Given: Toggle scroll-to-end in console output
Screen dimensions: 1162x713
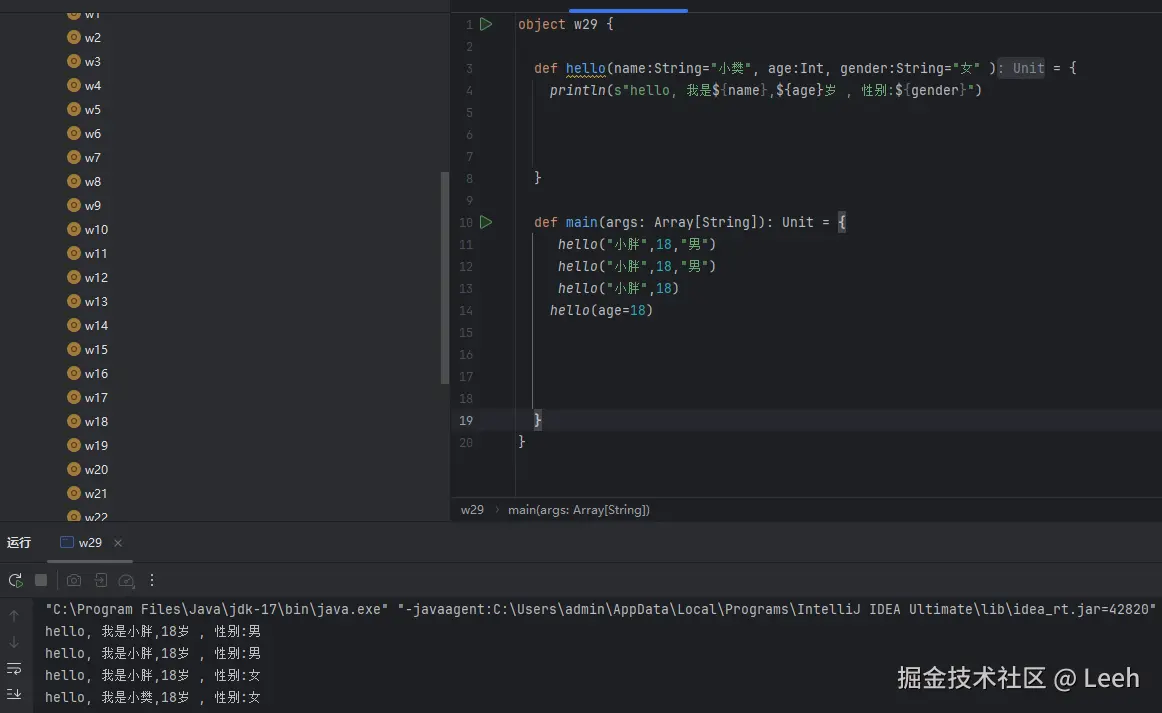Looking at the screenshot, I should (13, 693).
